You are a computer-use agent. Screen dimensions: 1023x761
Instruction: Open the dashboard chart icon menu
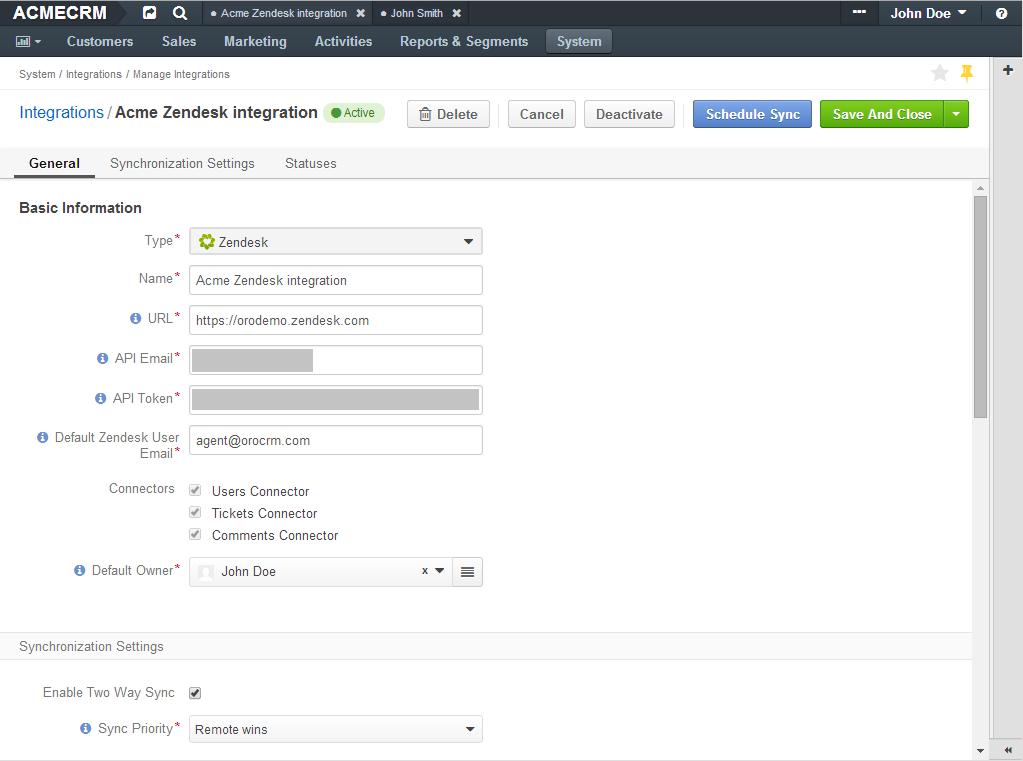tap(28, 42)
